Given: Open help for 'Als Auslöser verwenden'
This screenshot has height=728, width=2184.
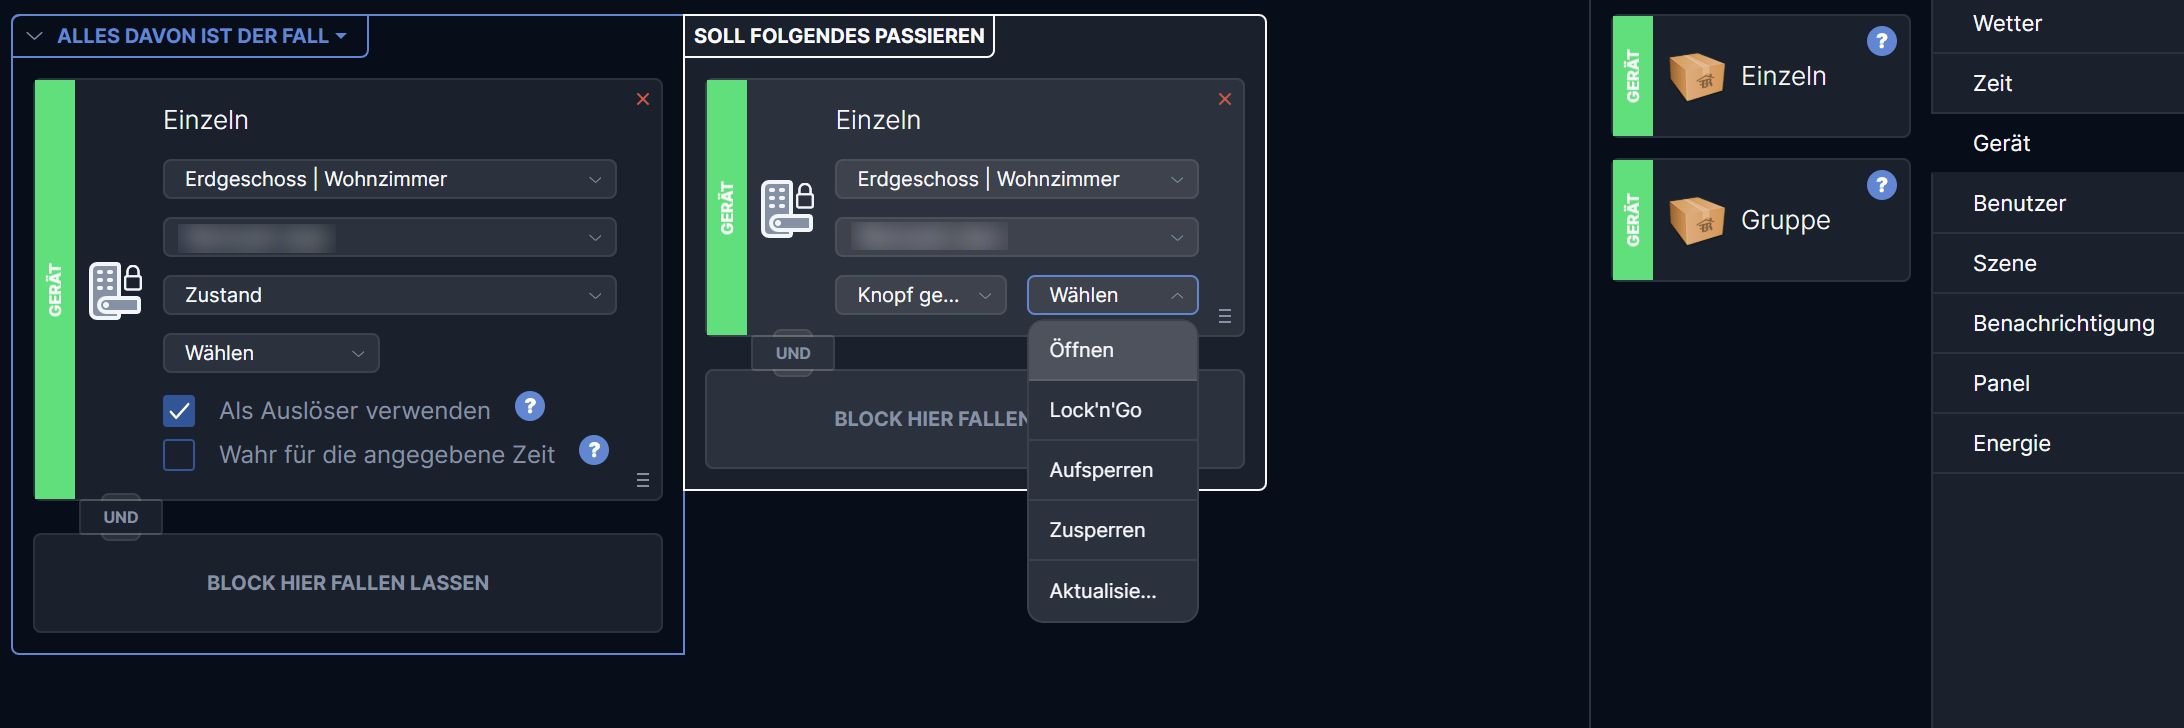Looking at the screenshot, I should 530,407.
